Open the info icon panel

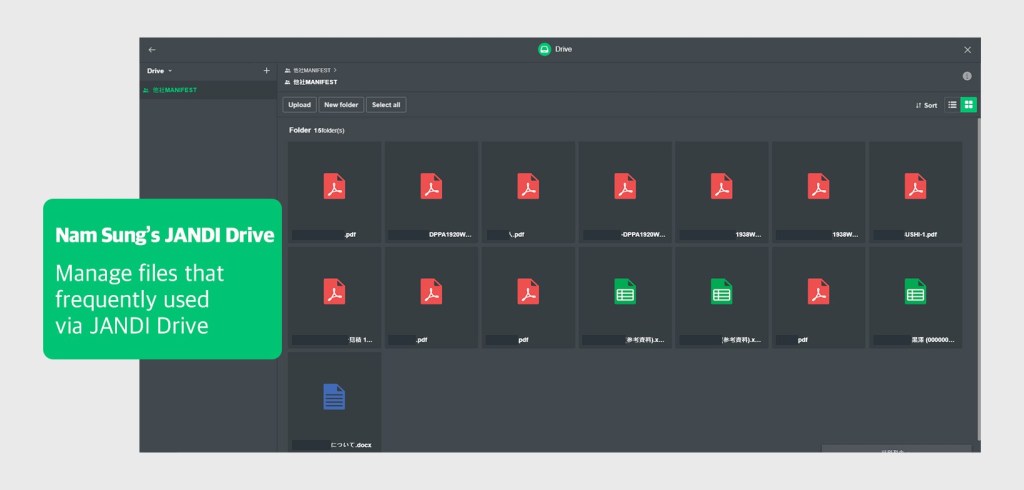tap(967, 76)
